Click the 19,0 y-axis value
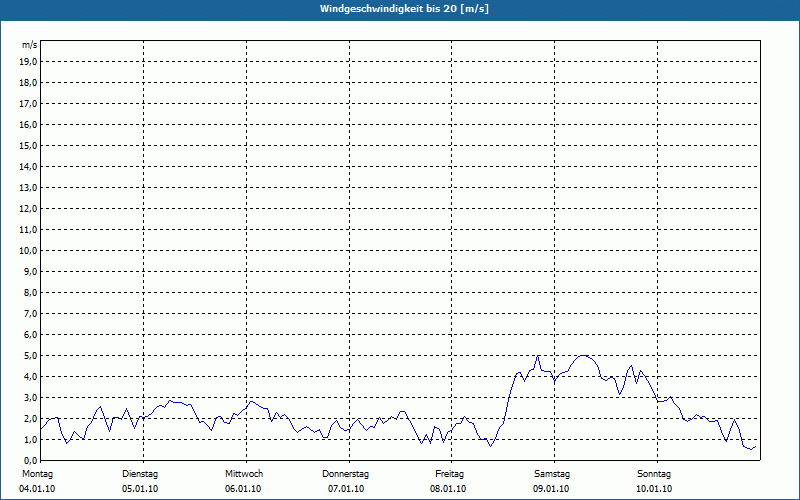This screenshot has height=500, width=800. (29, 62)
